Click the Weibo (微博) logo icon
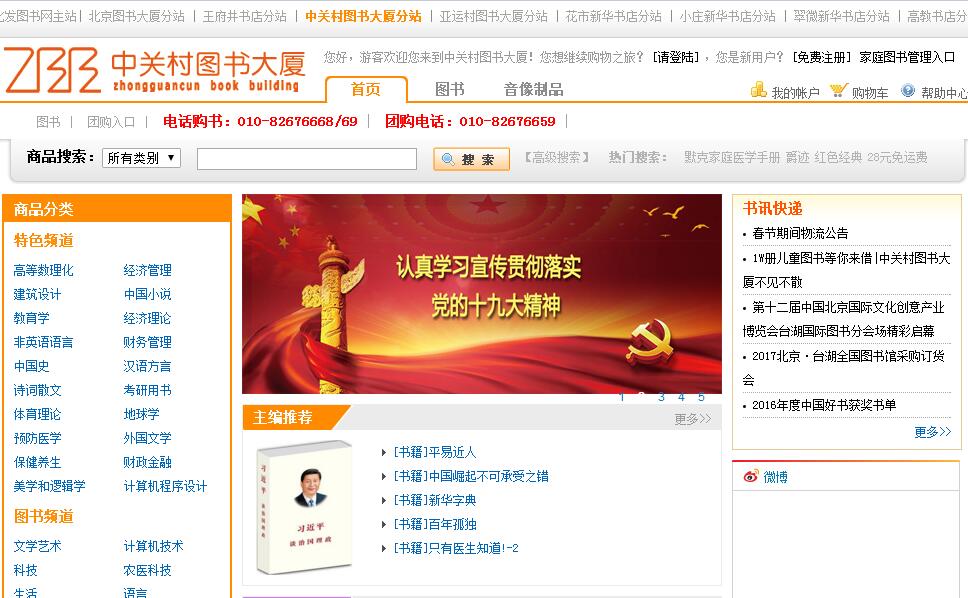Screen dimensions: 968x598 click(751, 476)
